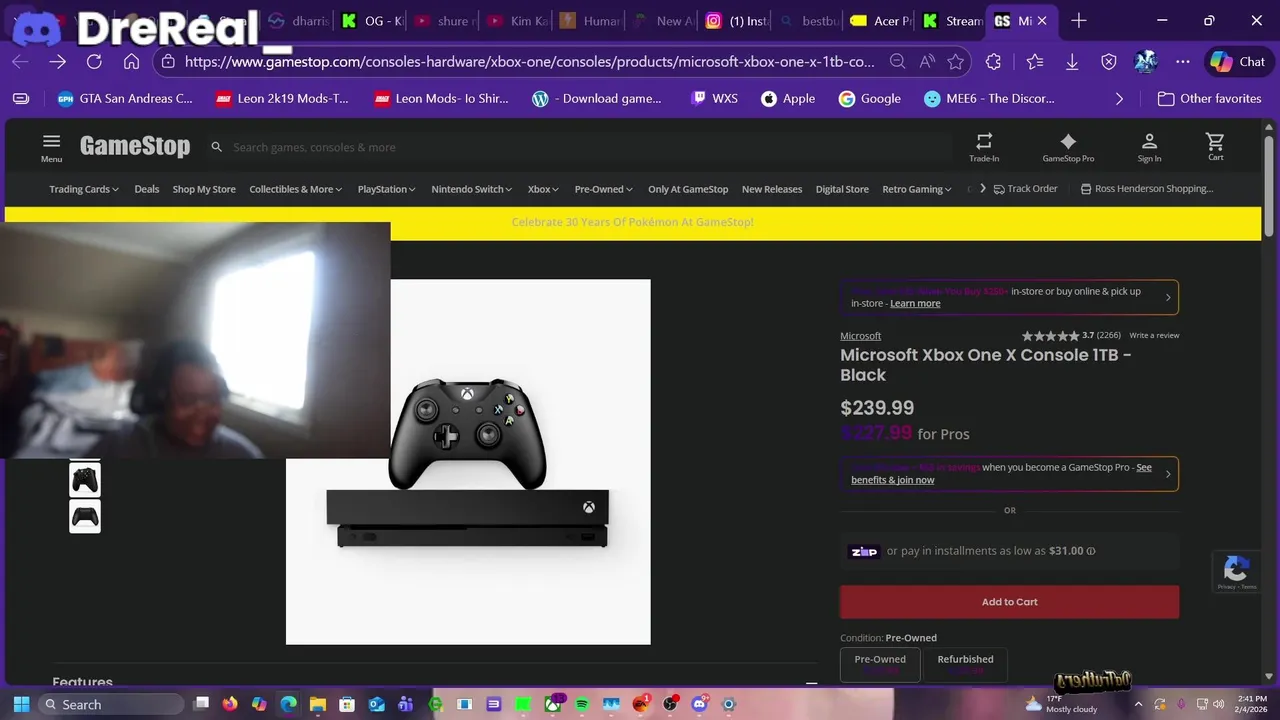Click the page vertical scrollbar
Image resolution: width=1280 pixels, height=720 pixels.
(x=1269, y=188)
